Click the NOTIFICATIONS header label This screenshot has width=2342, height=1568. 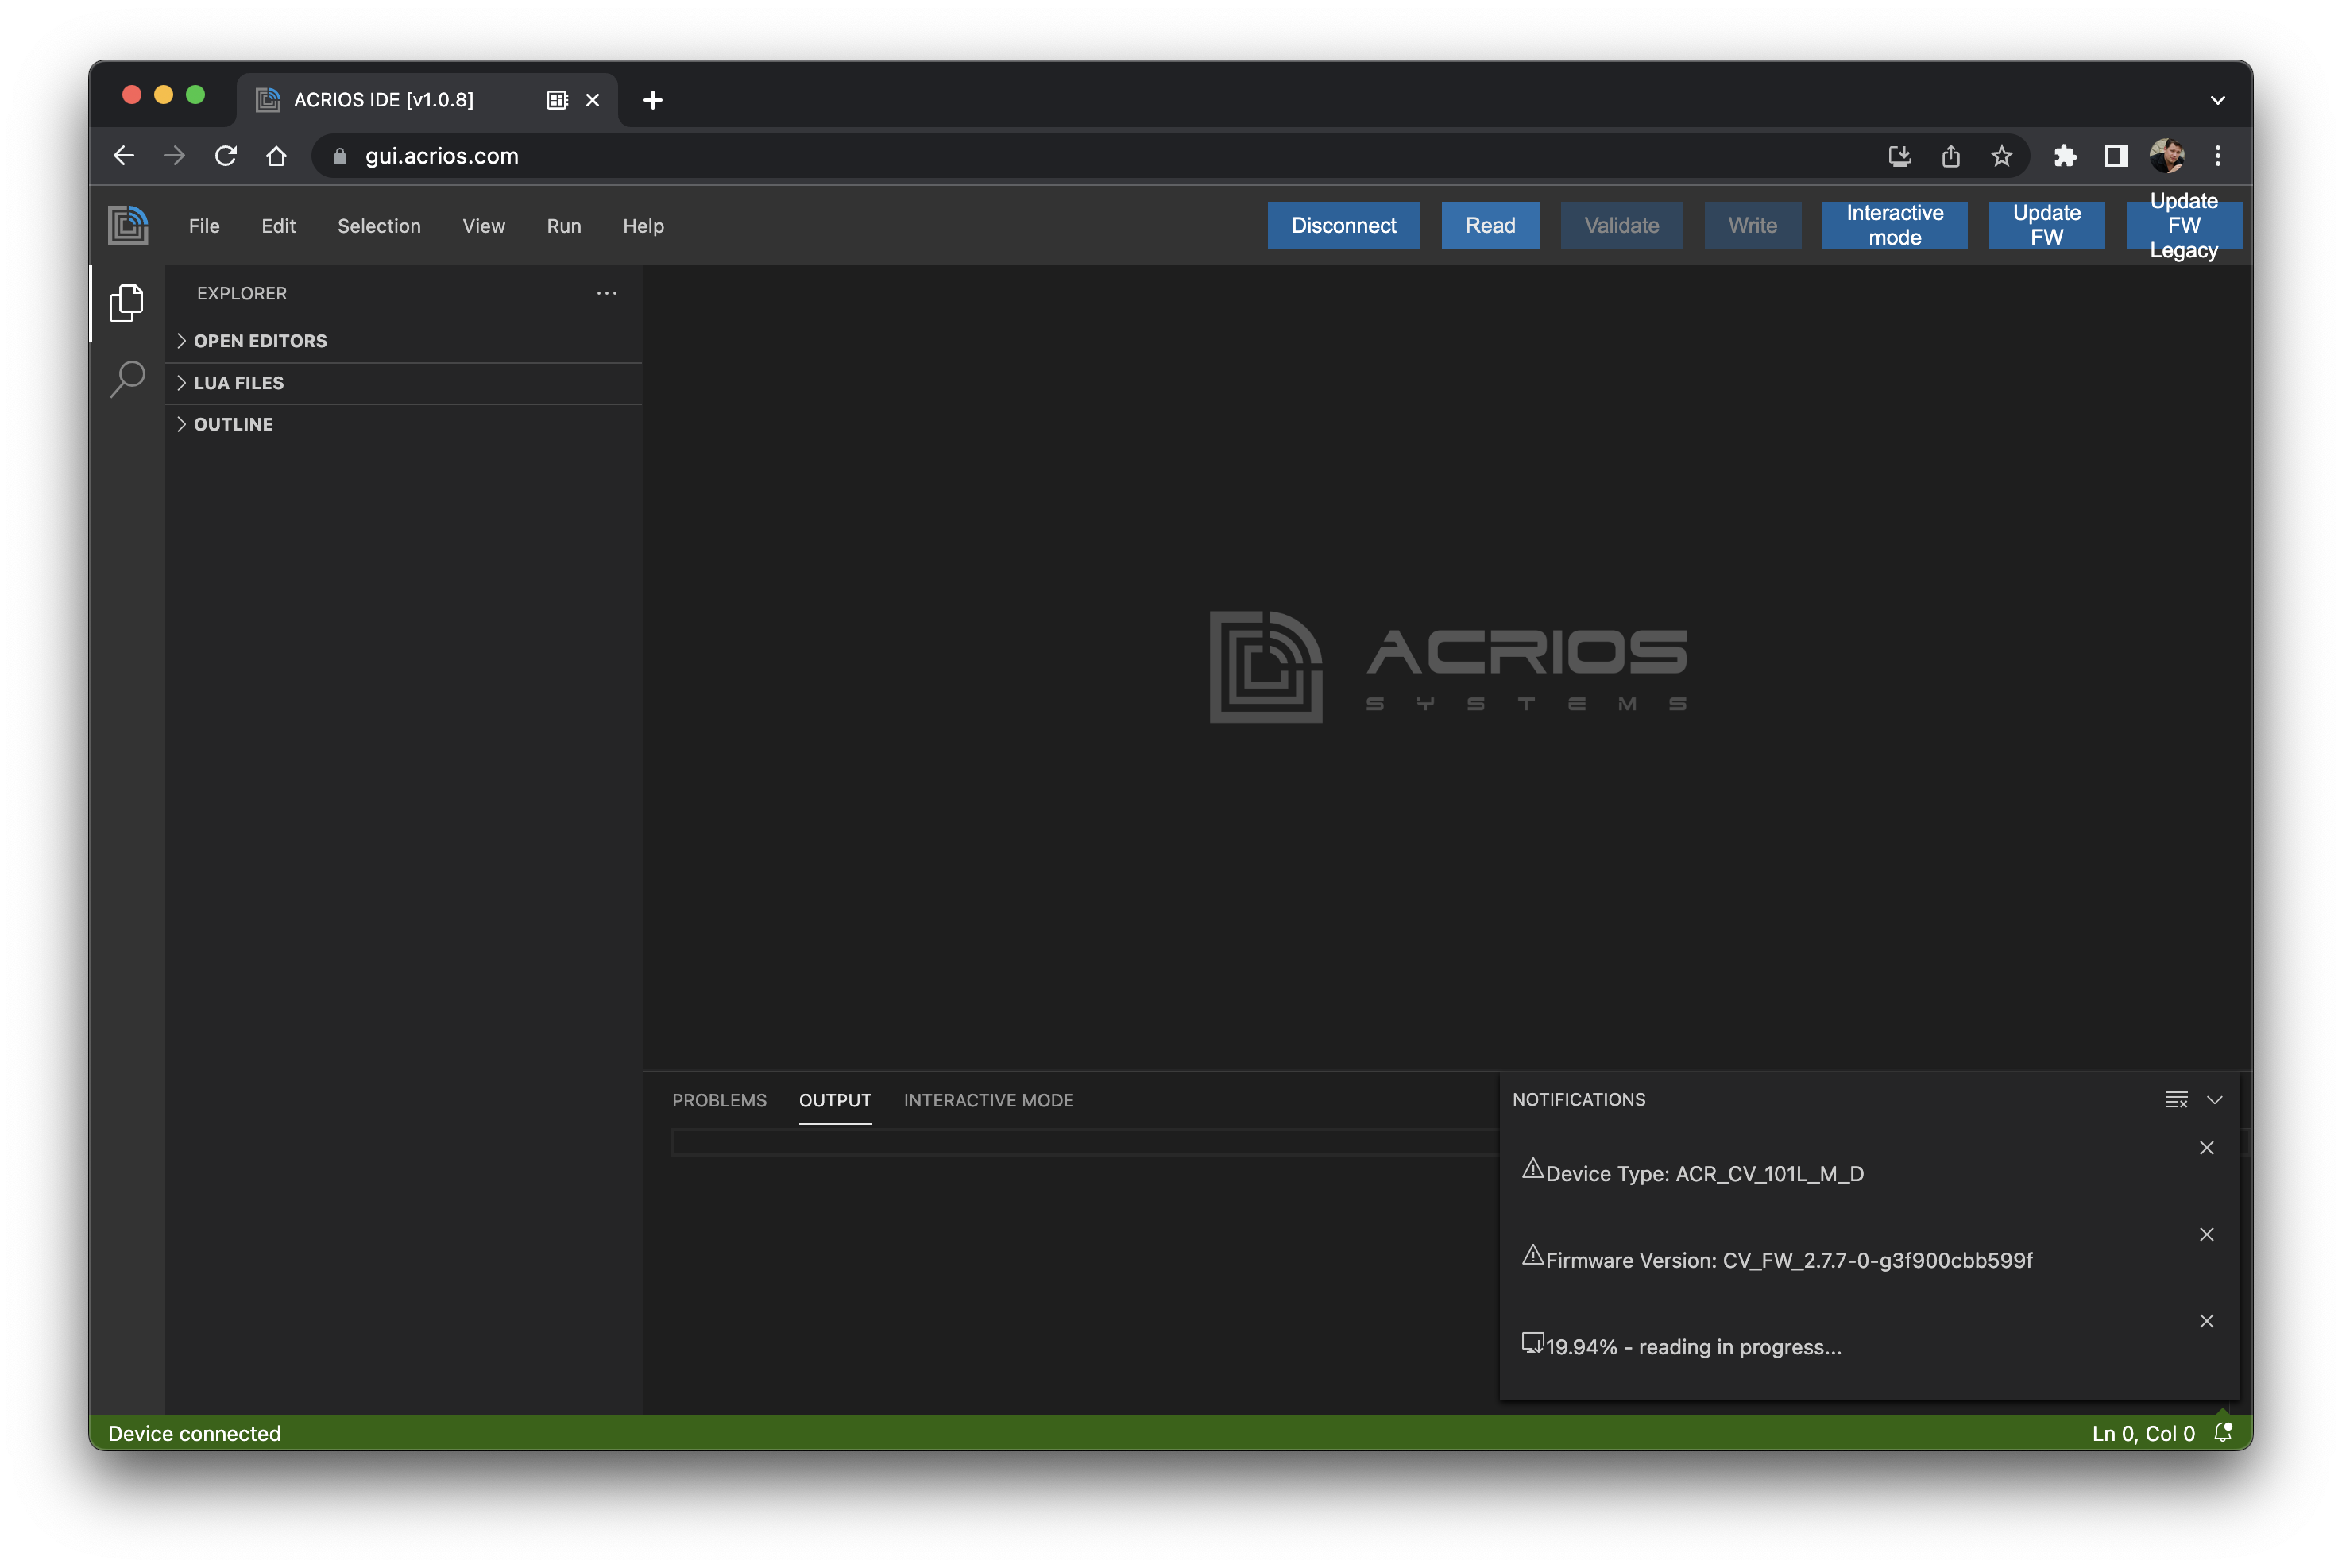point(1578,1099)
